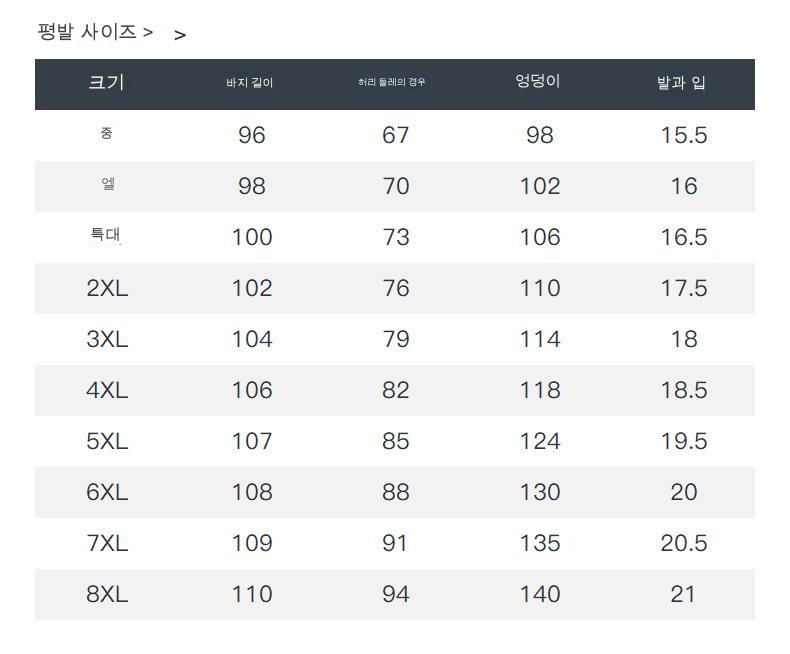Viewport: 790px width, 654px height.
Task: Click the '중' size row label
Action: click(x=107, y=133)
